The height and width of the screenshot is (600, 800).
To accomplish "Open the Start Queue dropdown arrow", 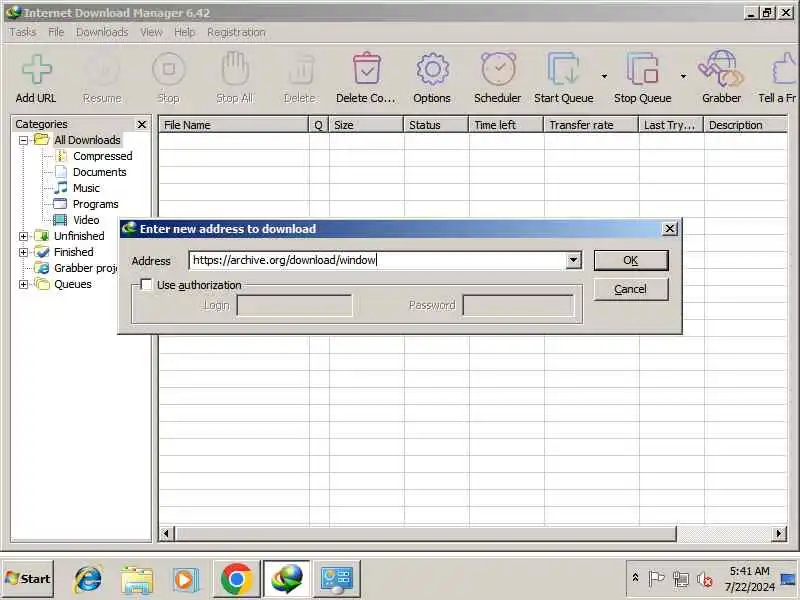I will (604, 77).
